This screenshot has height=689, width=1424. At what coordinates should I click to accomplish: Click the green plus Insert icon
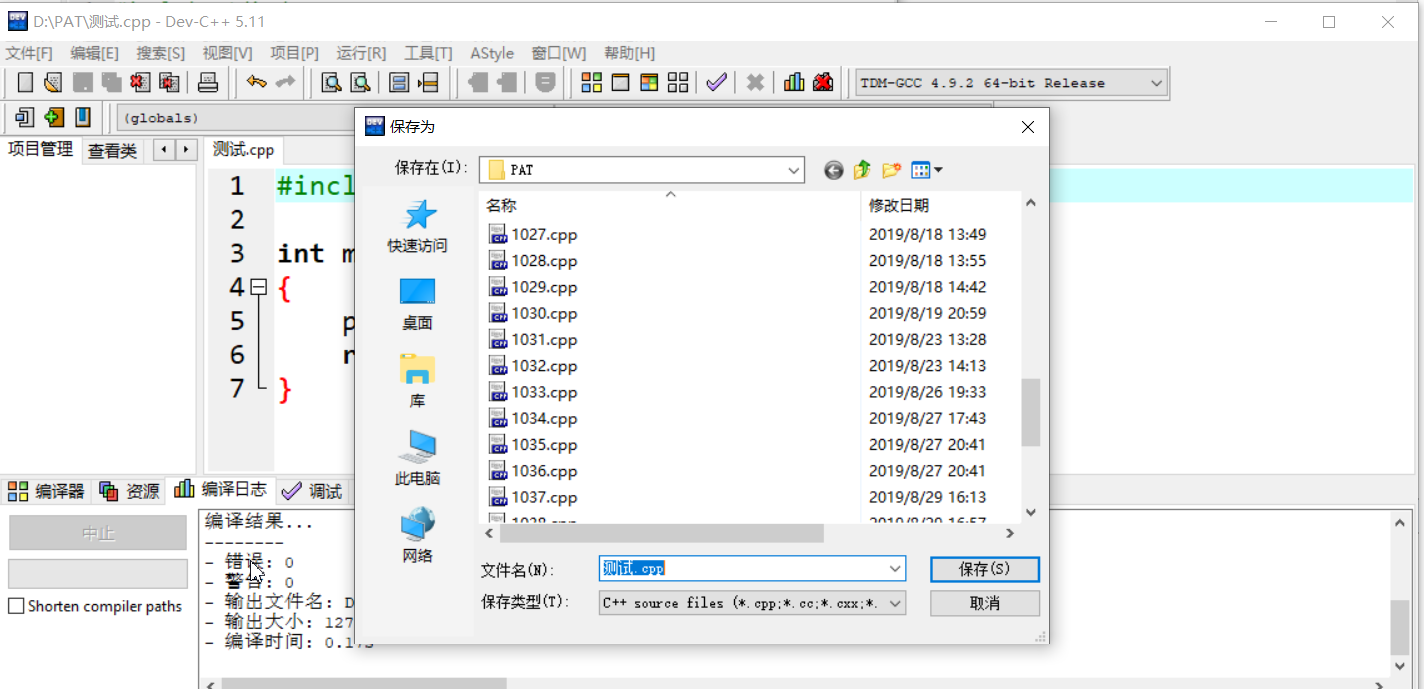pos(54,117)
